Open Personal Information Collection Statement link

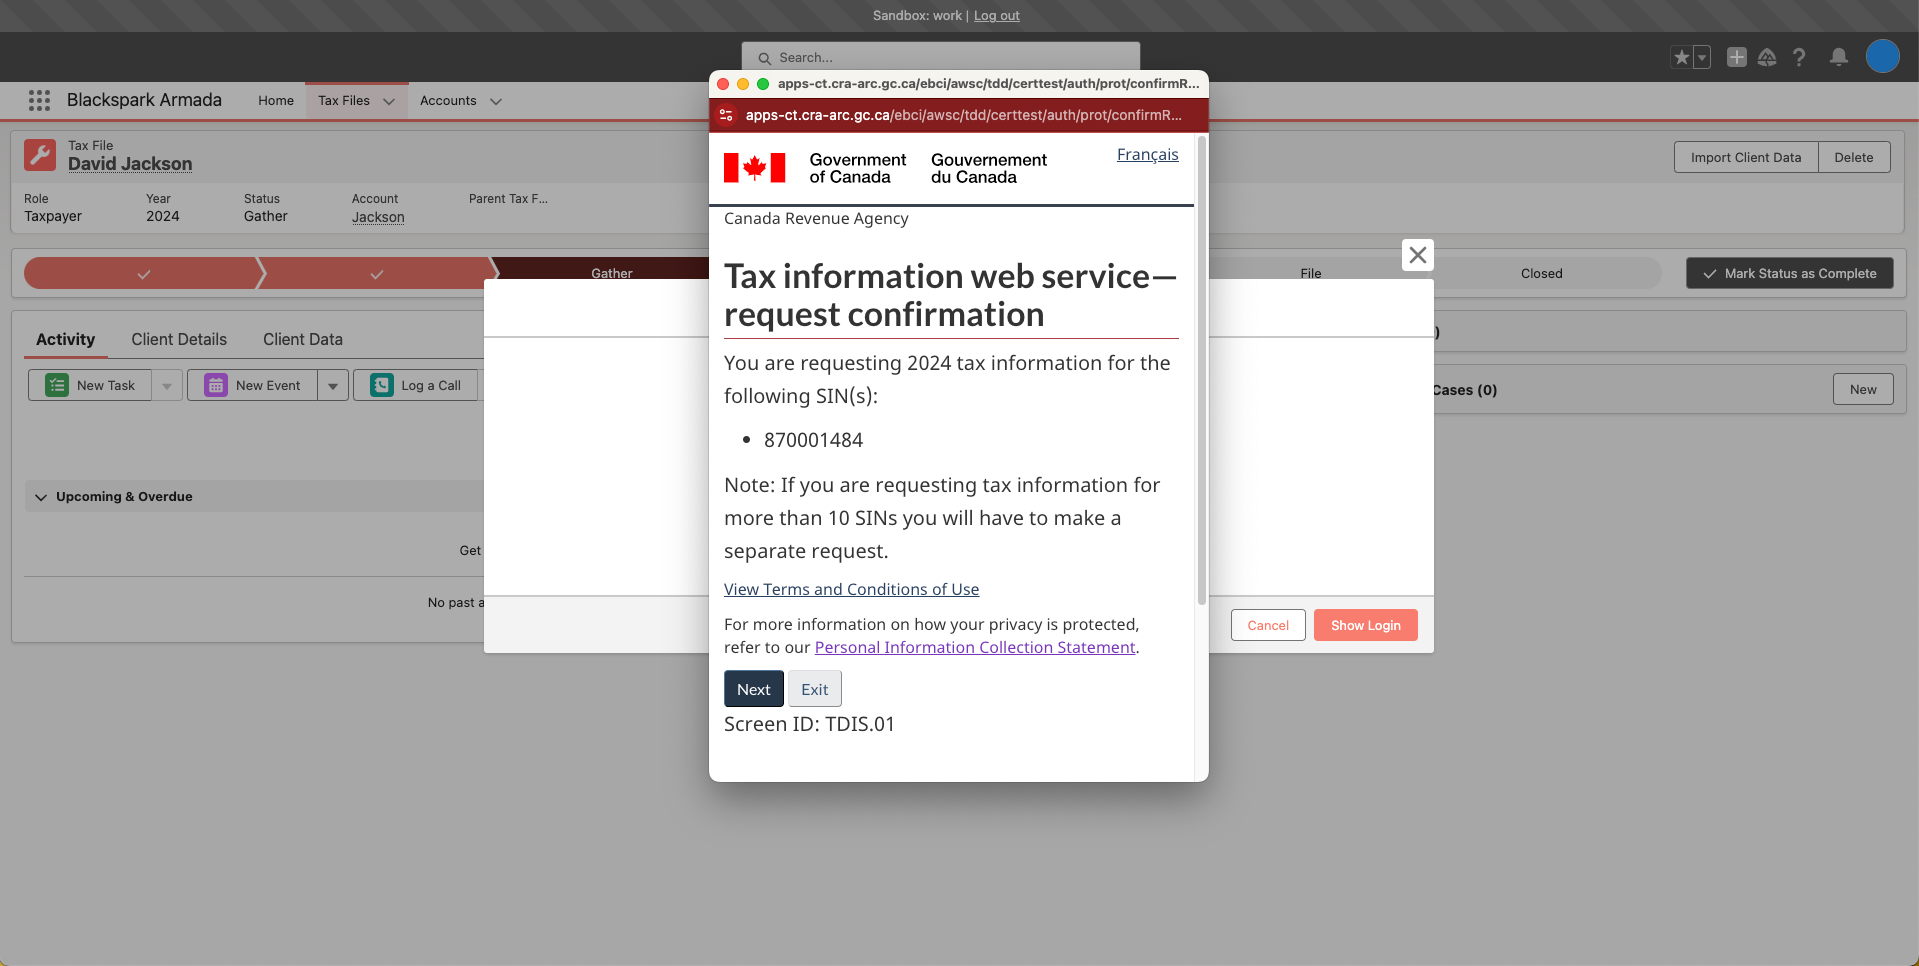click(x=975, y=647)
